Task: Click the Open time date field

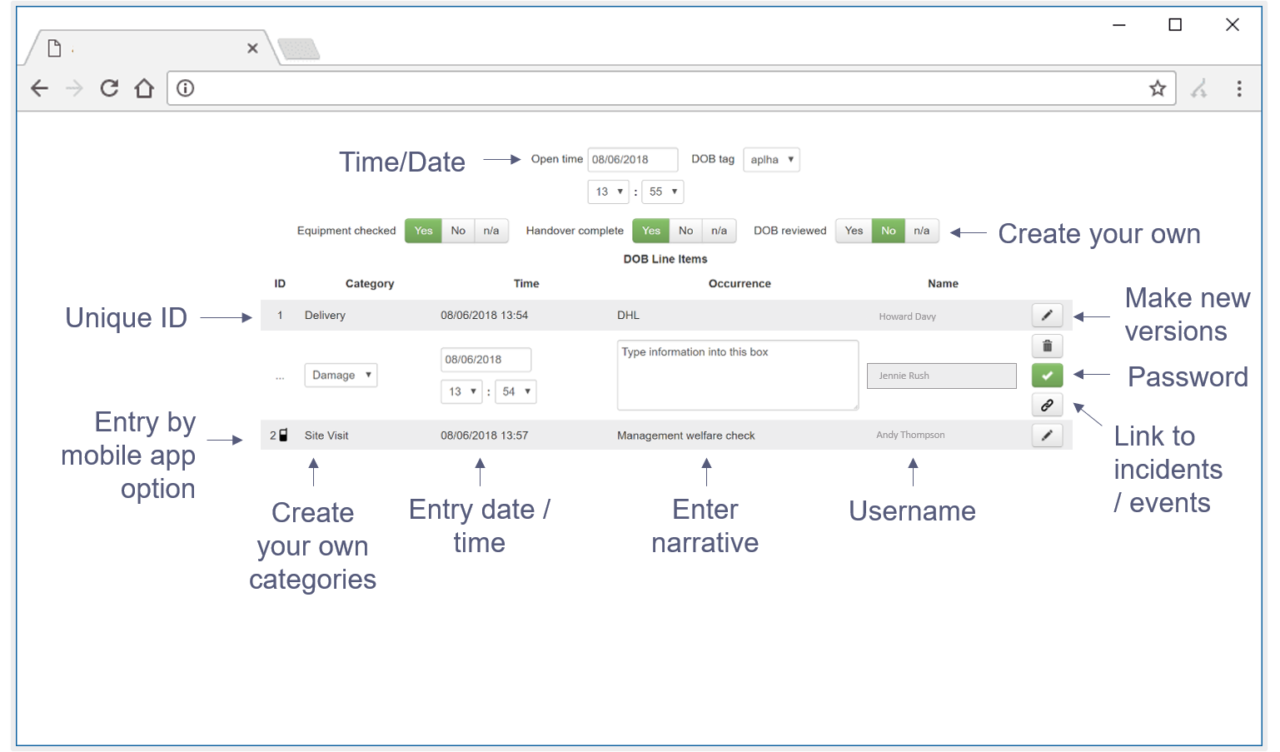Action: [x=632, y=160]
